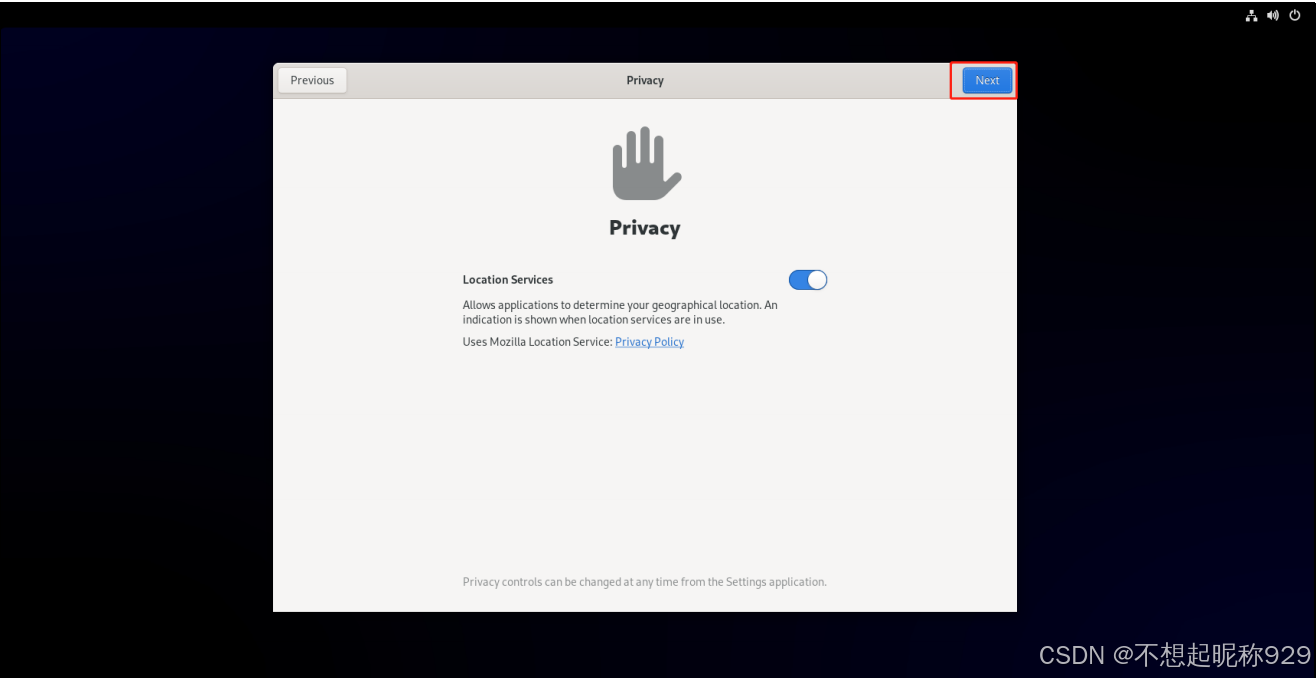Toggle the Location Services switch
The height and width of the screenshot is (678, 1316).
click(808, 280)
